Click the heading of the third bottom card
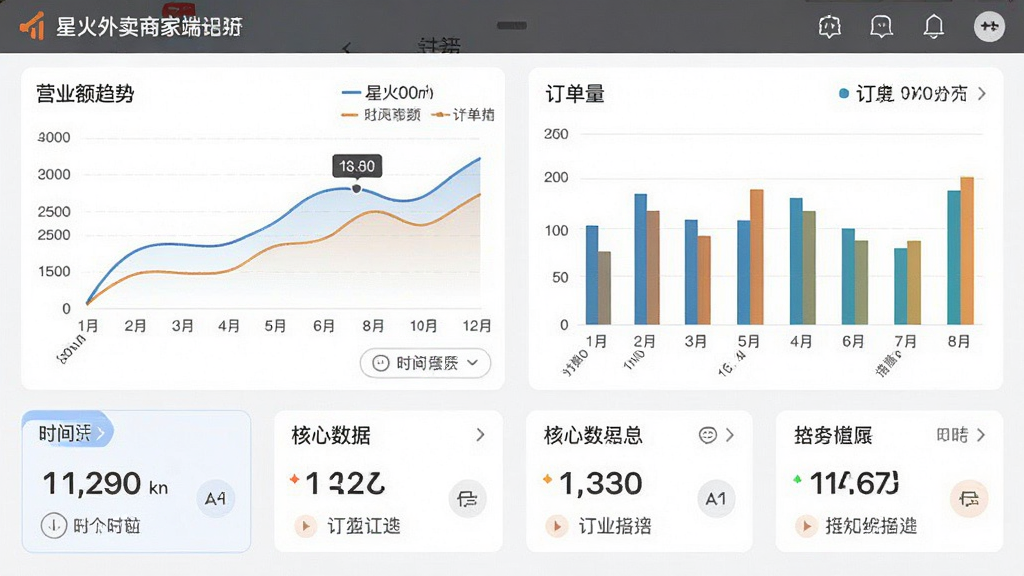 [x=593, y=435]
